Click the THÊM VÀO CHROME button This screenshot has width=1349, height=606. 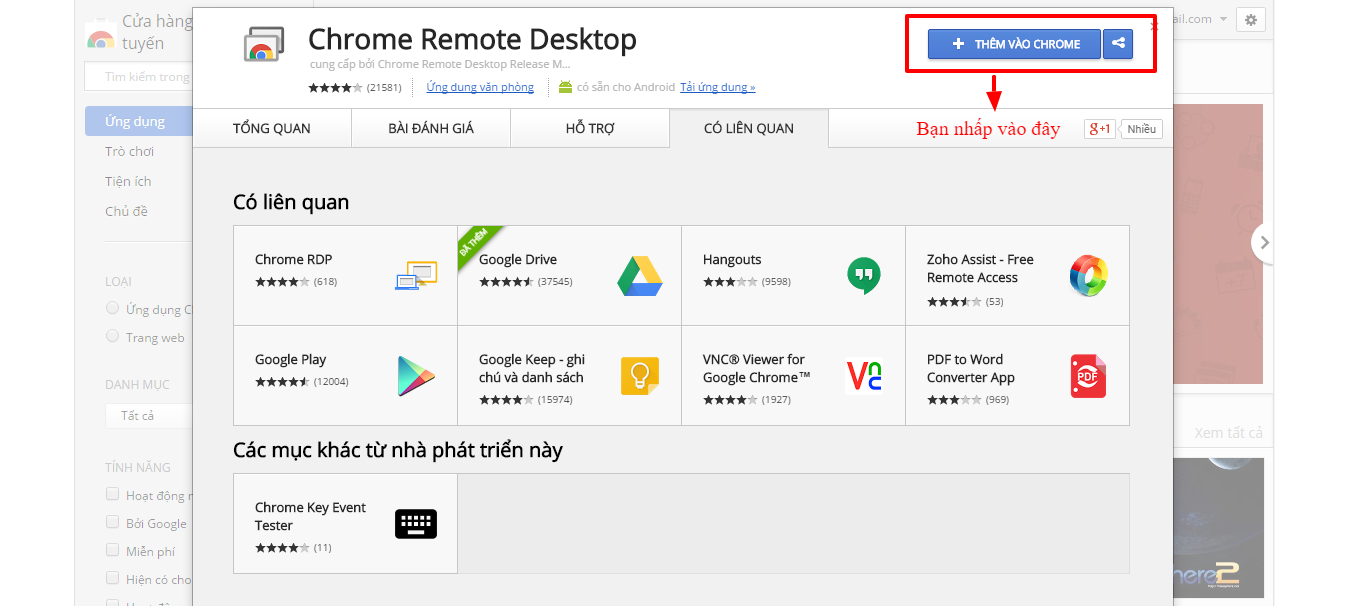tap(1014, 44)
